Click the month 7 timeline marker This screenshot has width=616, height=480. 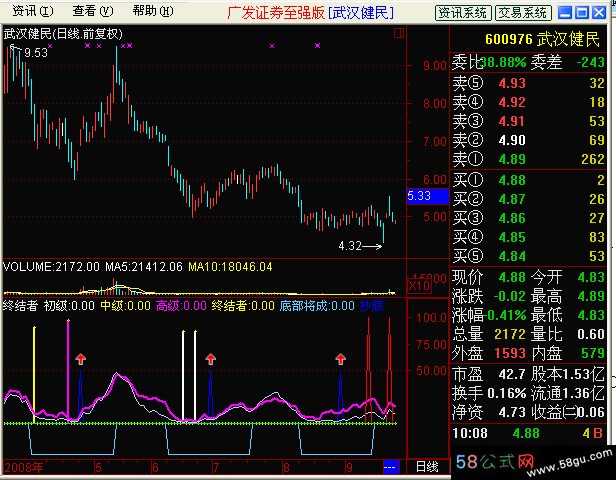pos(216,467)
